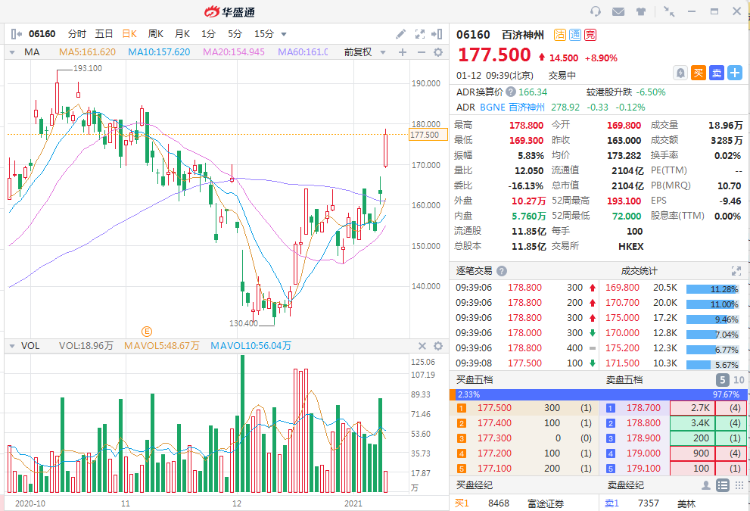Show help for ADR换算价
Screen dimensions: 750x511
click(511, 92)
